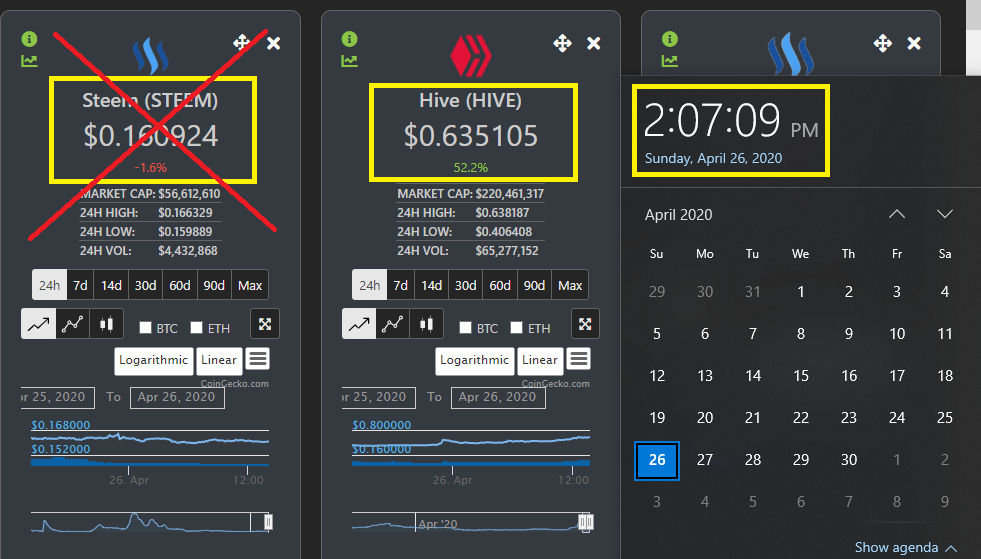
Task: Select the candlestick chart type on the Steem (STEEM) card
Action: point(106,324)
